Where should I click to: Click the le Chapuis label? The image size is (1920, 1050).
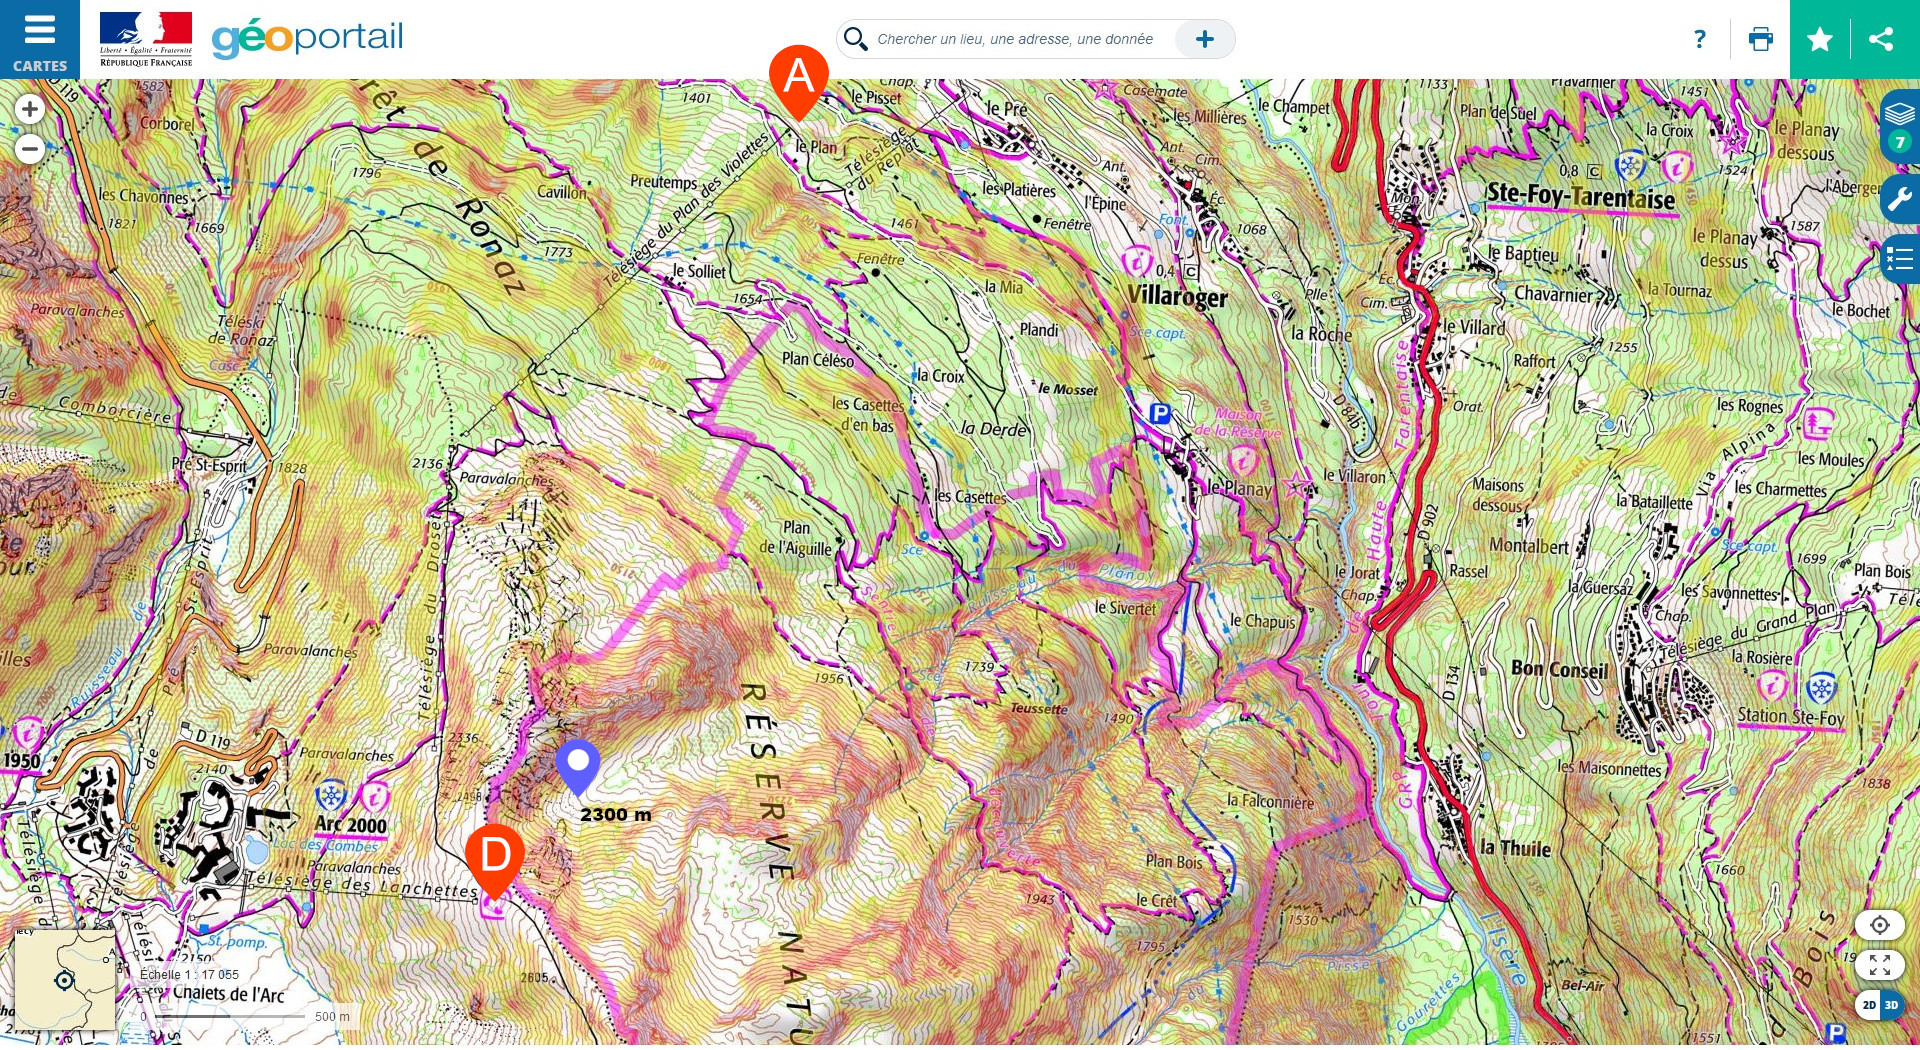[1262, 621]
